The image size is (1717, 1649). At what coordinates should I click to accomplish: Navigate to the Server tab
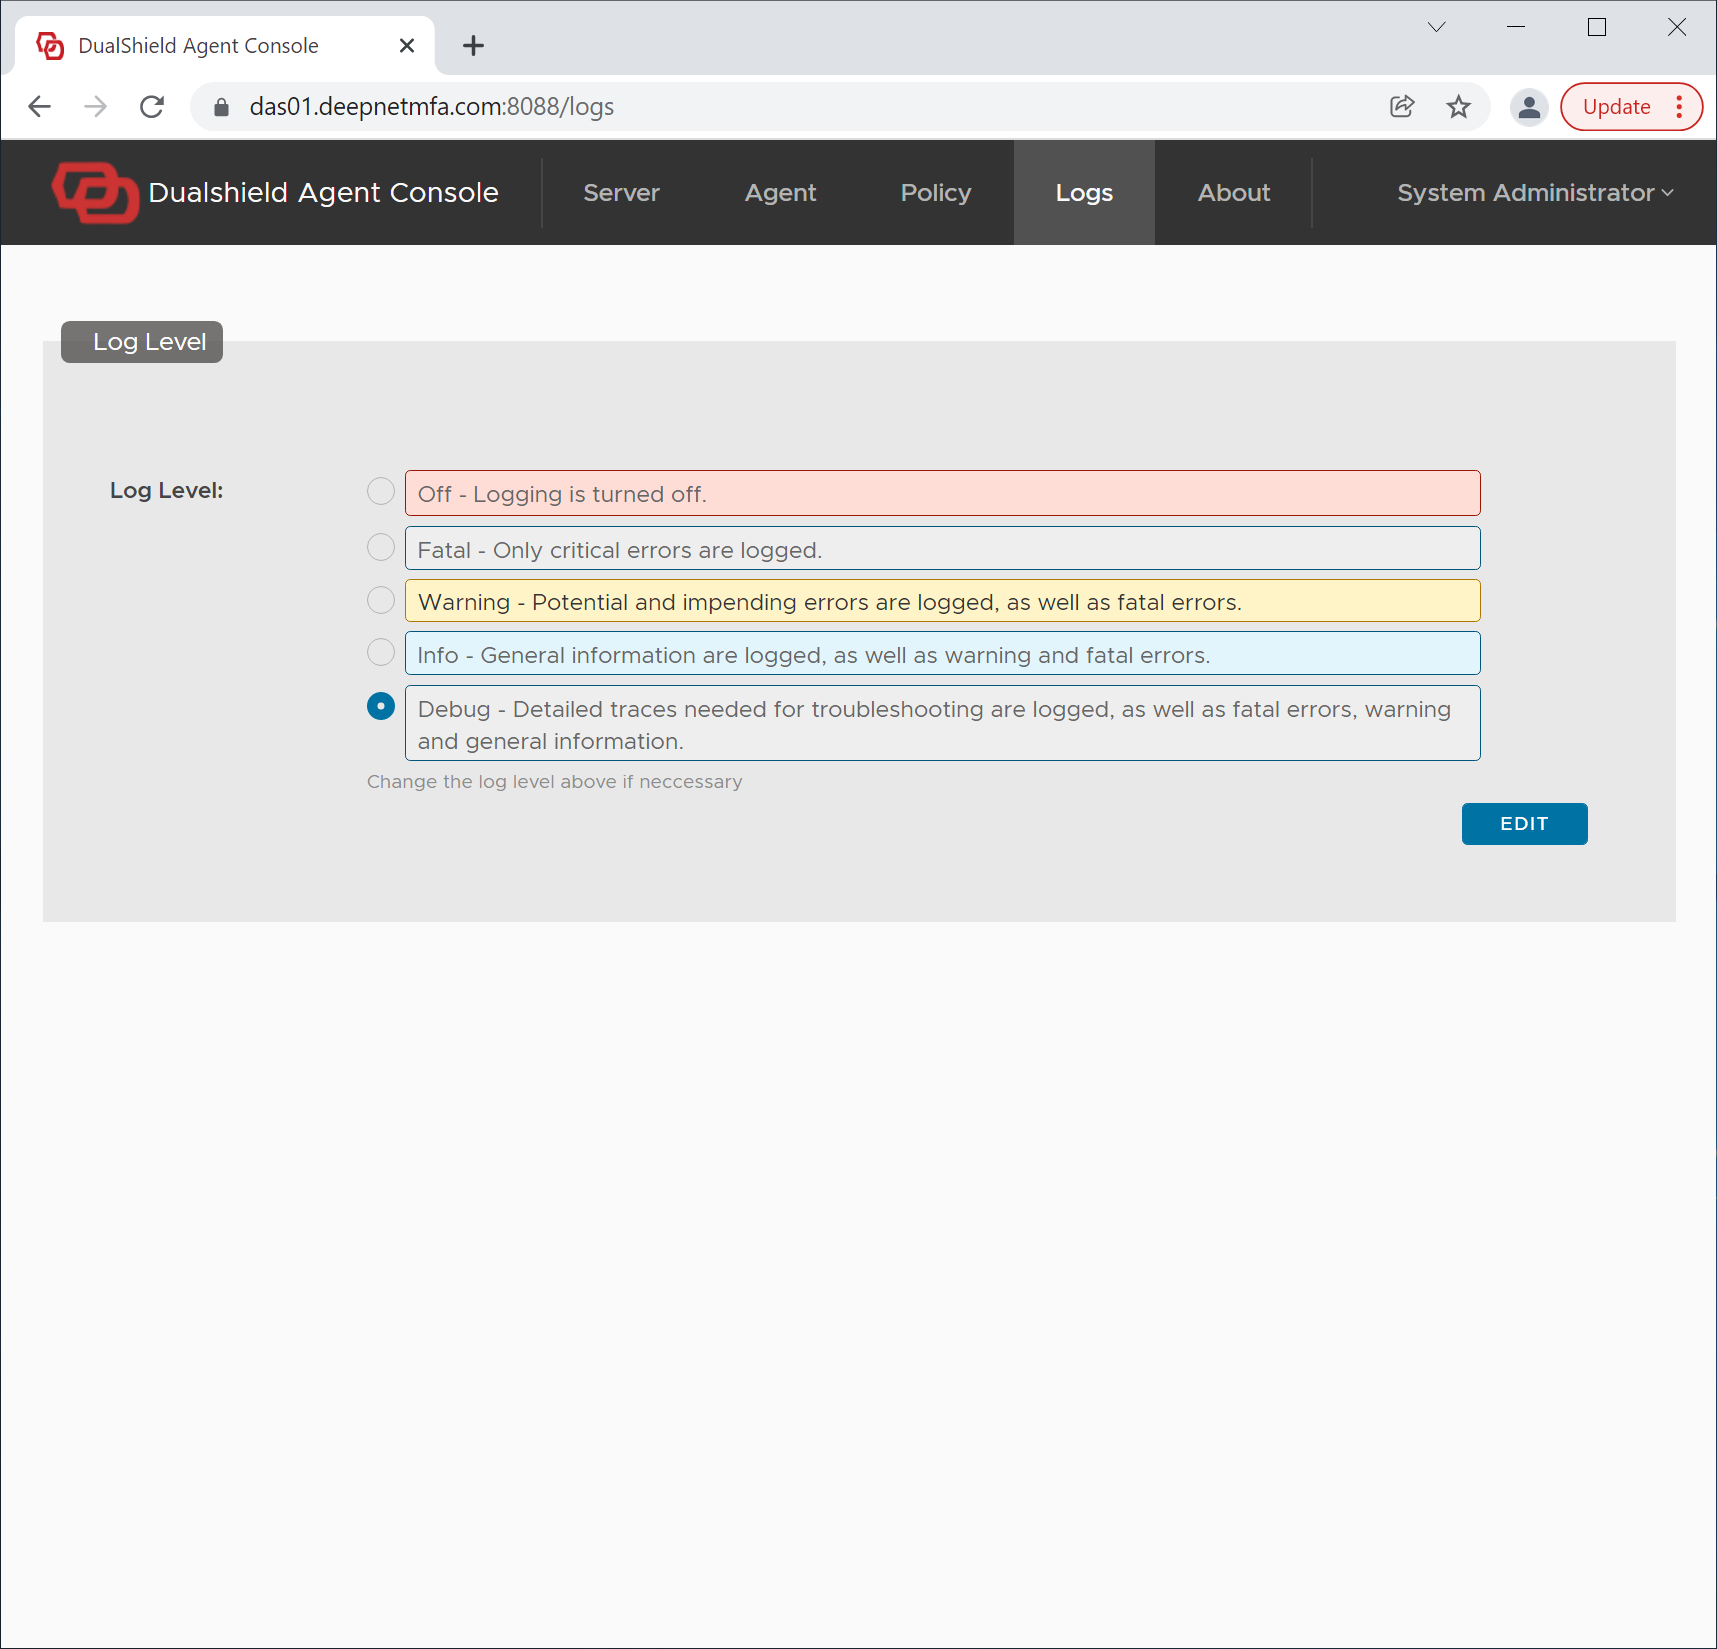(x=621, y=193)
